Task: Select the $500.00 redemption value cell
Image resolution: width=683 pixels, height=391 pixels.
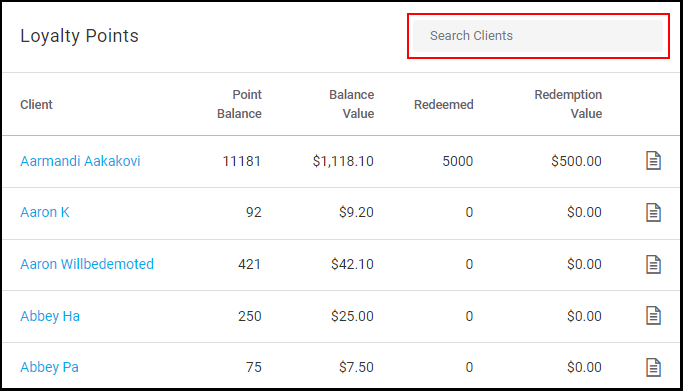Action: coord(576,161)
